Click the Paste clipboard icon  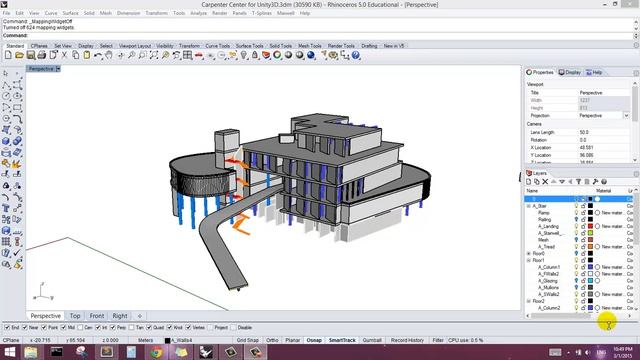click(x=87, y=55)
